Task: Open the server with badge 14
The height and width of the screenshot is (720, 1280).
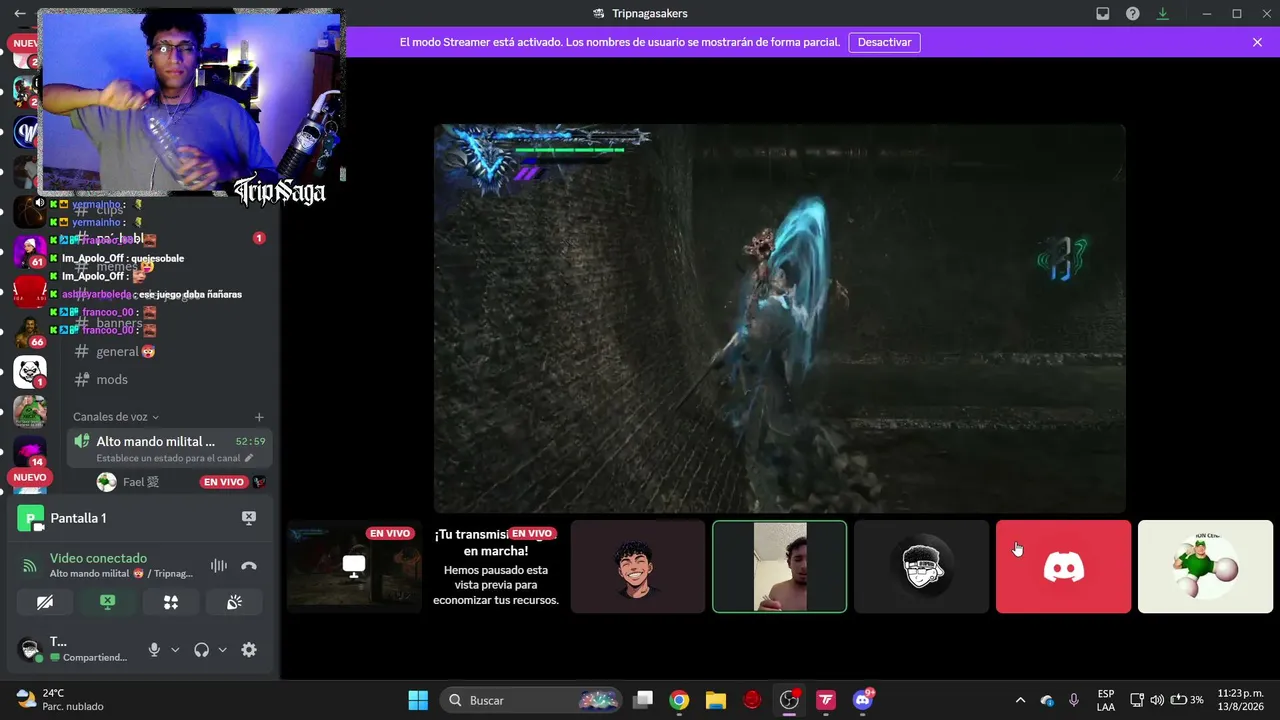Action: point(30,450)
